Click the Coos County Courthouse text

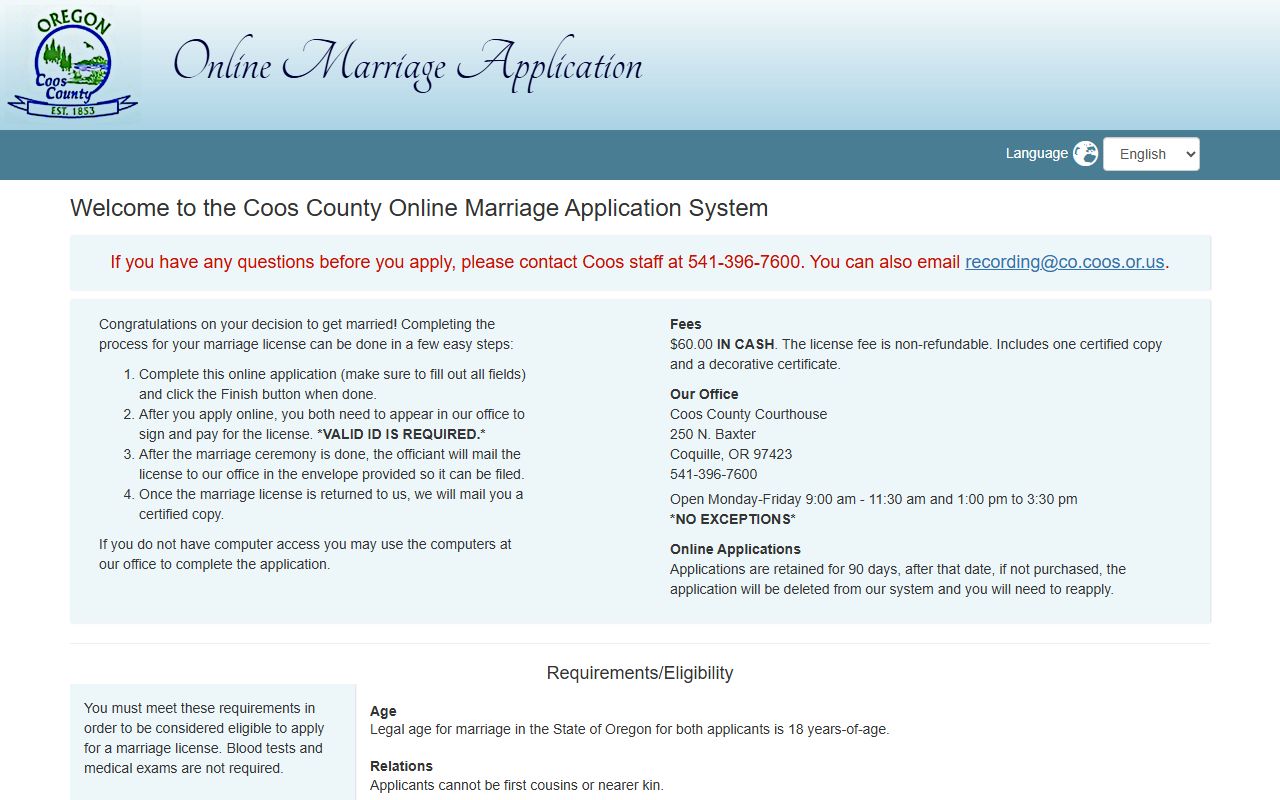click(749, 414)
